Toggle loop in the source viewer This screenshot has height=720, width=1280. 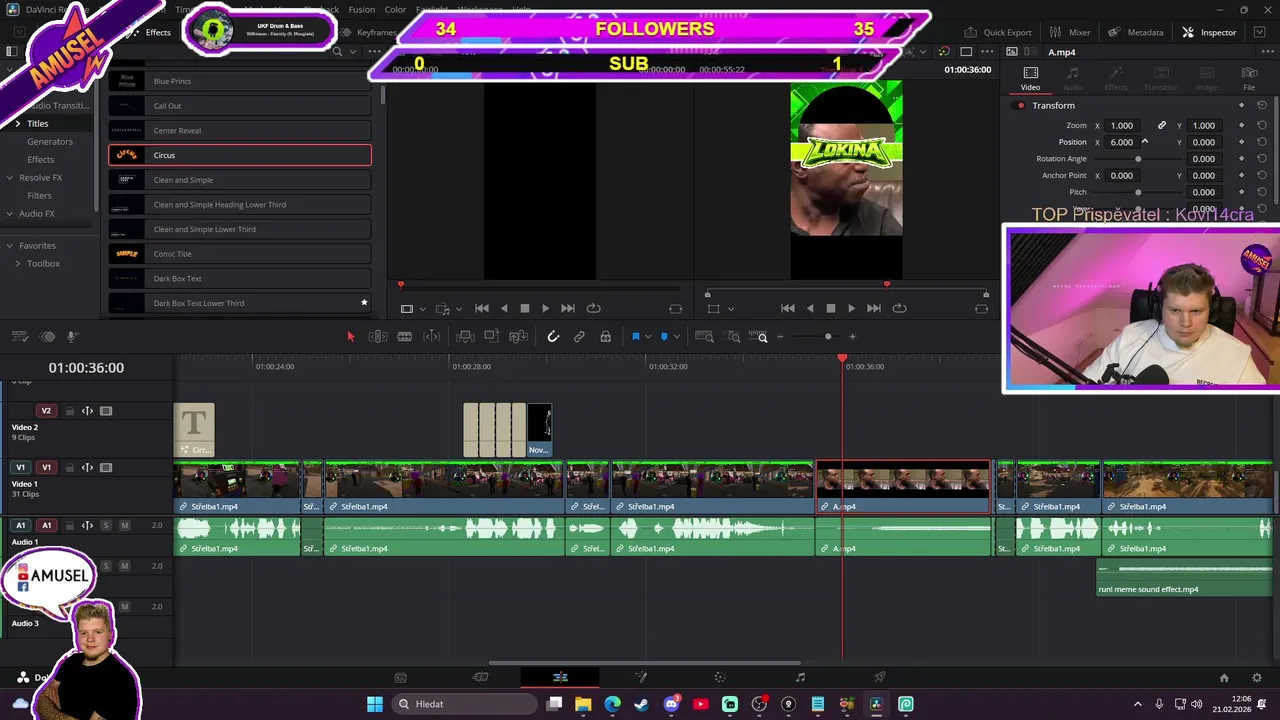[x=593, y=309]
